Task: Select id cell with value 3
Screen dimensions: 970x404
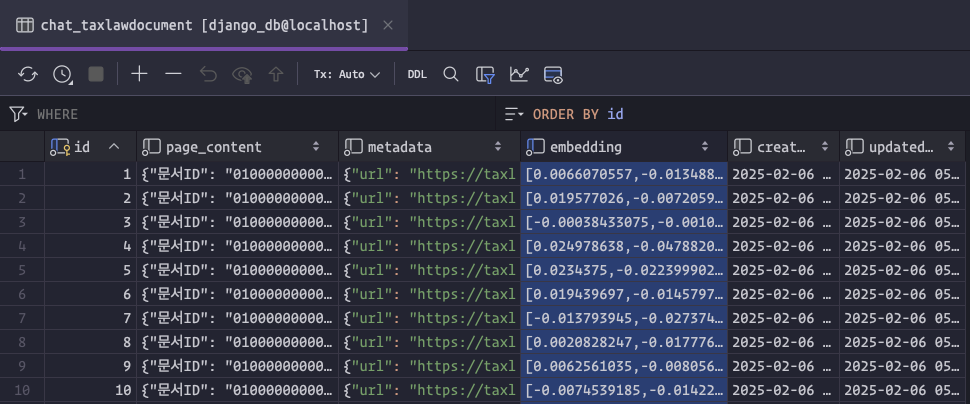Action: pos(90,222)
